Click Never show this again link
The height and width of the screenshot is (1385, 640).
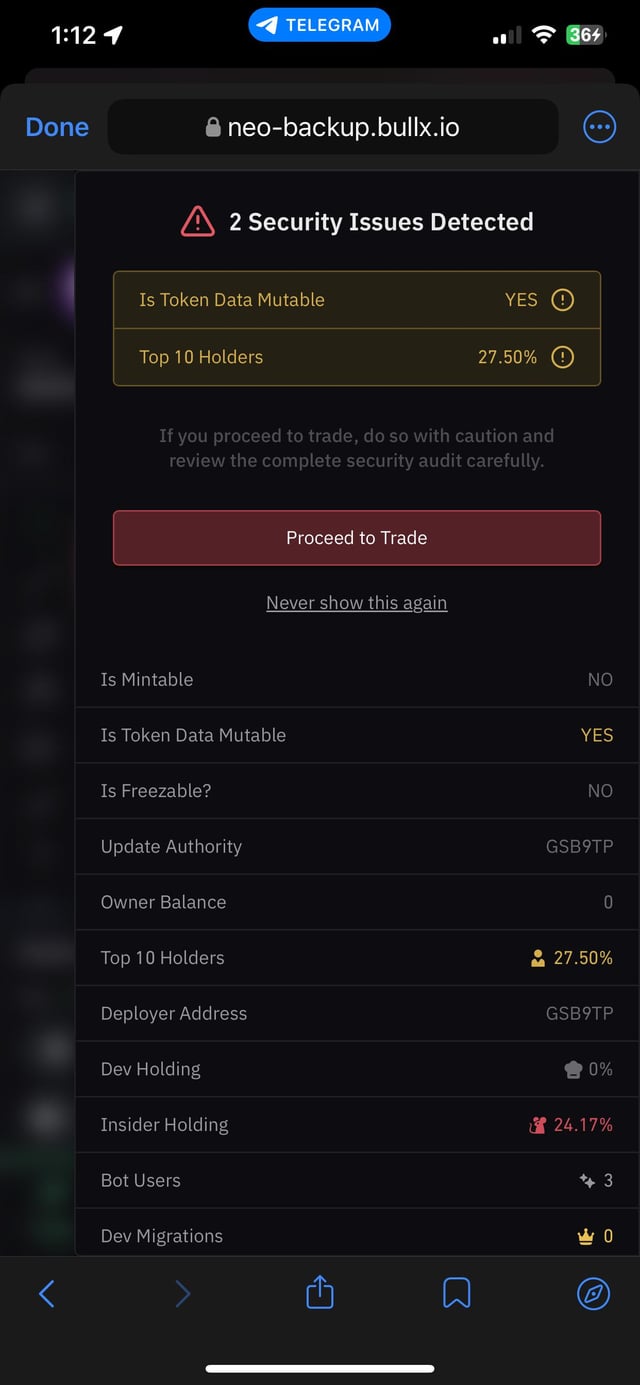[356, 603]
